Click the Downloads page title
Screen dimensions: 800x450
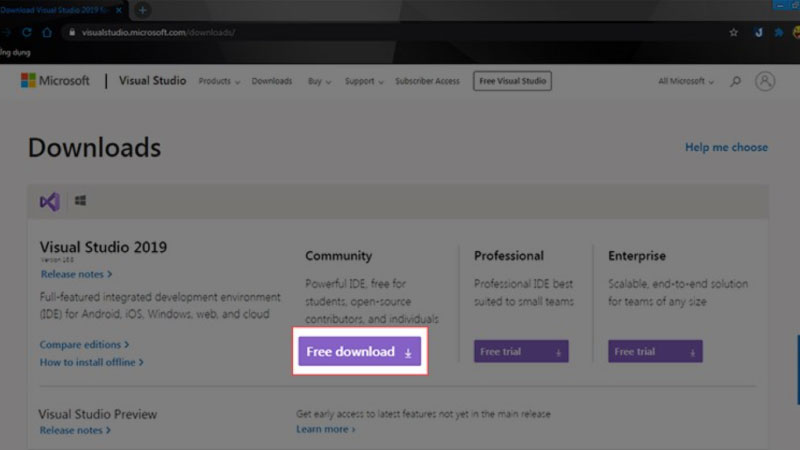click(x=94, y=147)
